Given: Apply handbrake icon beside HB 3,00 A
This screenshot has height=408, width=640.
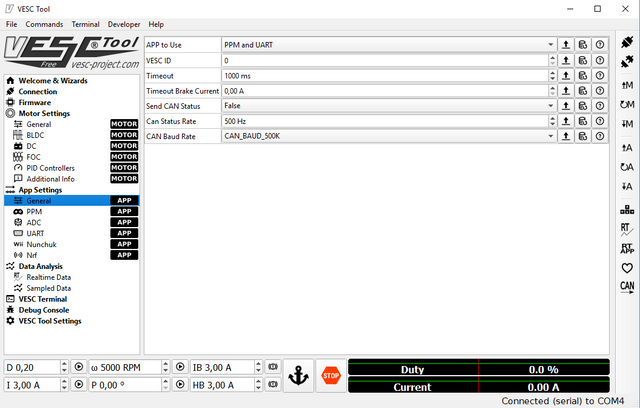Looking at the screenshot, I should click(x=273, y=384).
